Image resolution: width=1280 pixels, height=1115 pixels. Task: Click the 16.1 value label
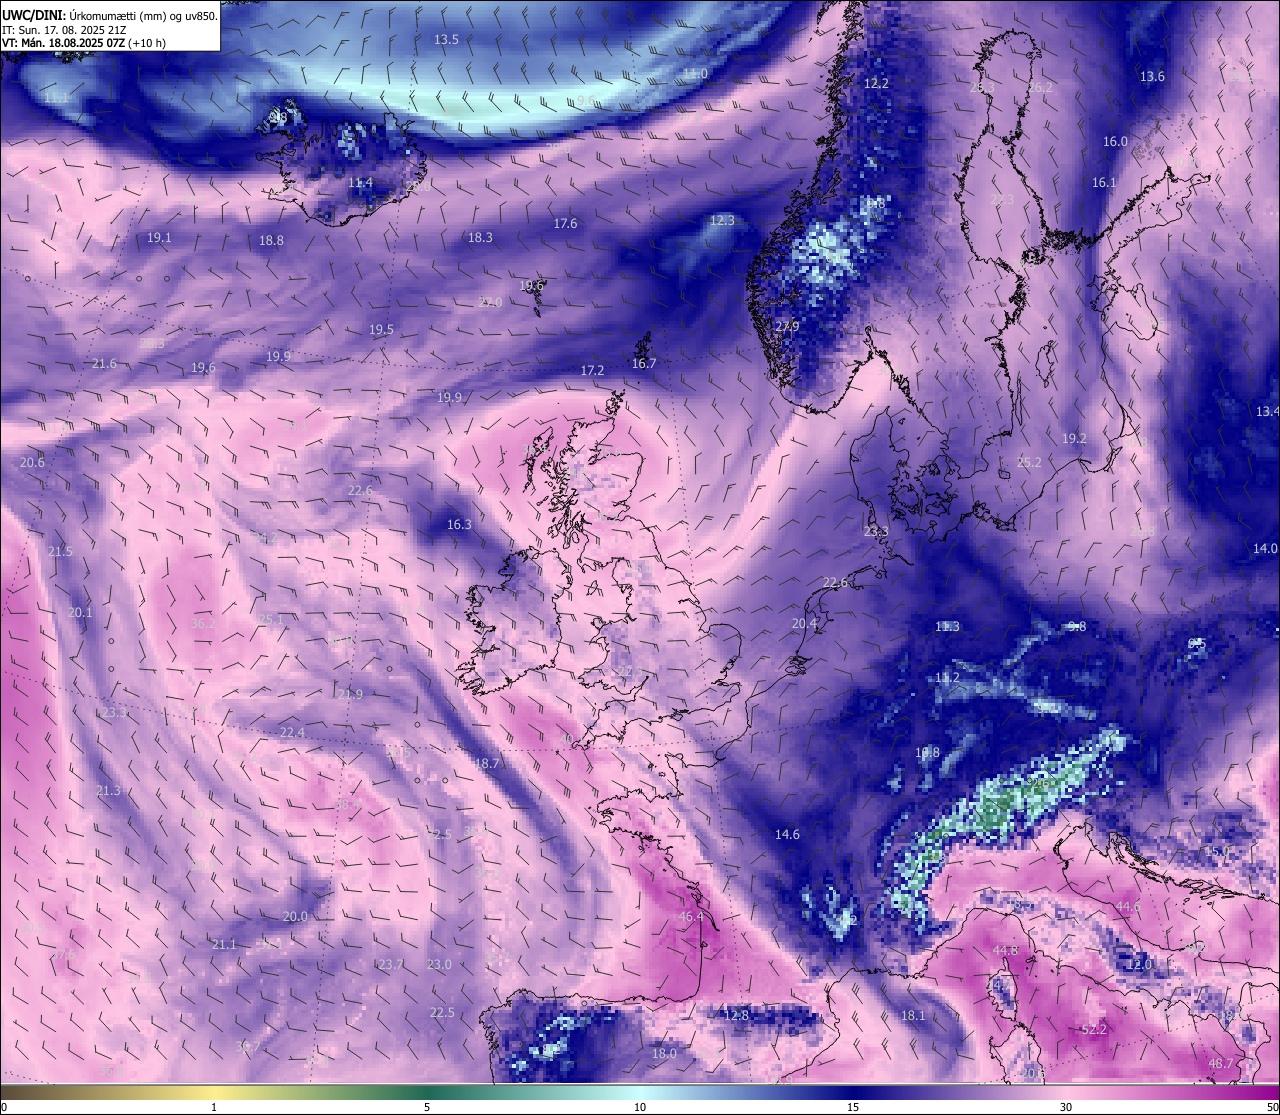coord(1103,182)
